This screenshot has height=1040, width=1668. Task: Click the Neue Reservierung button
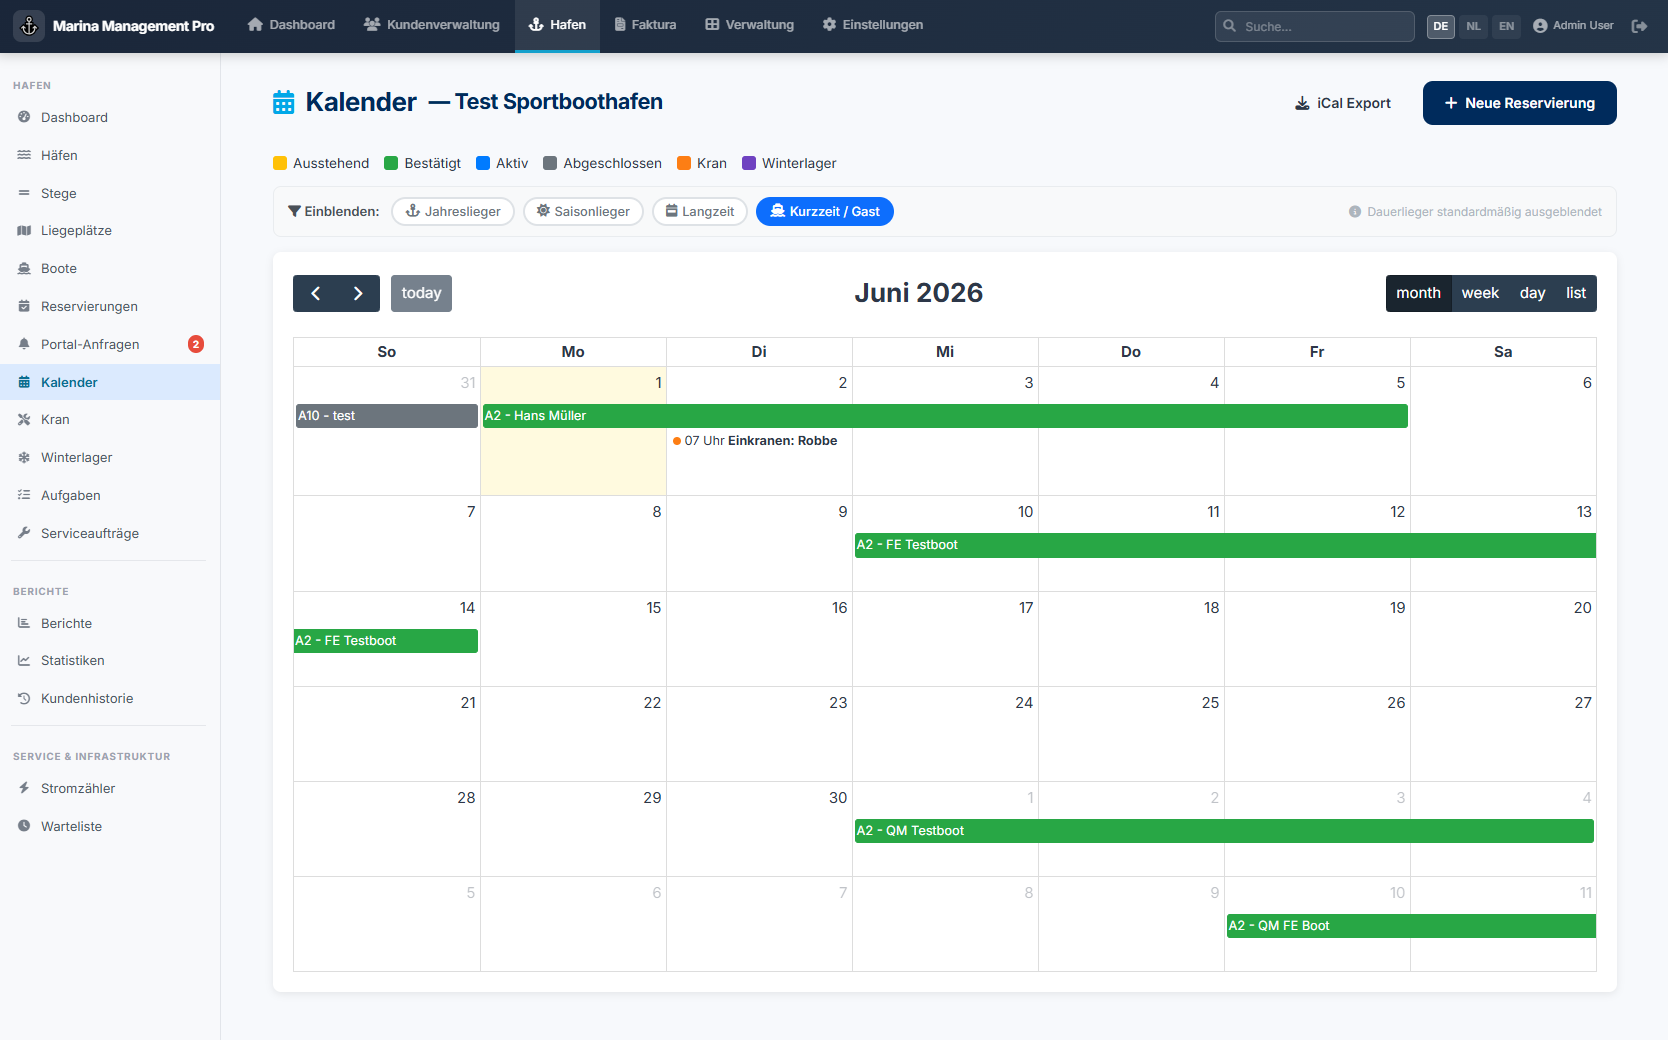(x=1520, y=103)
